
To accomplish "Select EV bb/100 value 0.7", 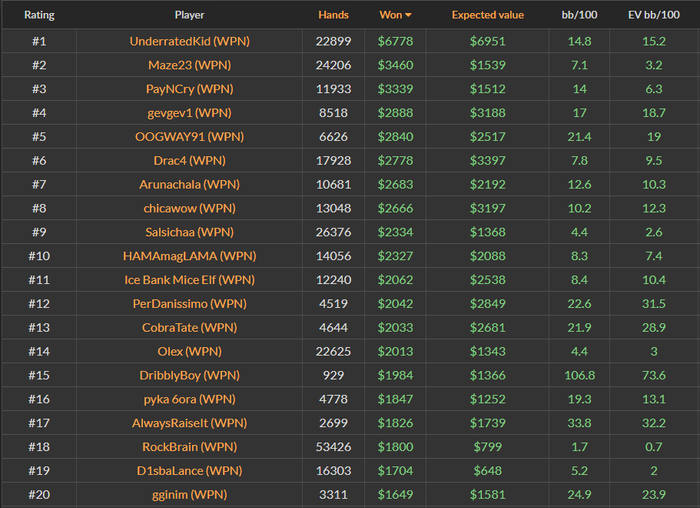I will point(654,447).
